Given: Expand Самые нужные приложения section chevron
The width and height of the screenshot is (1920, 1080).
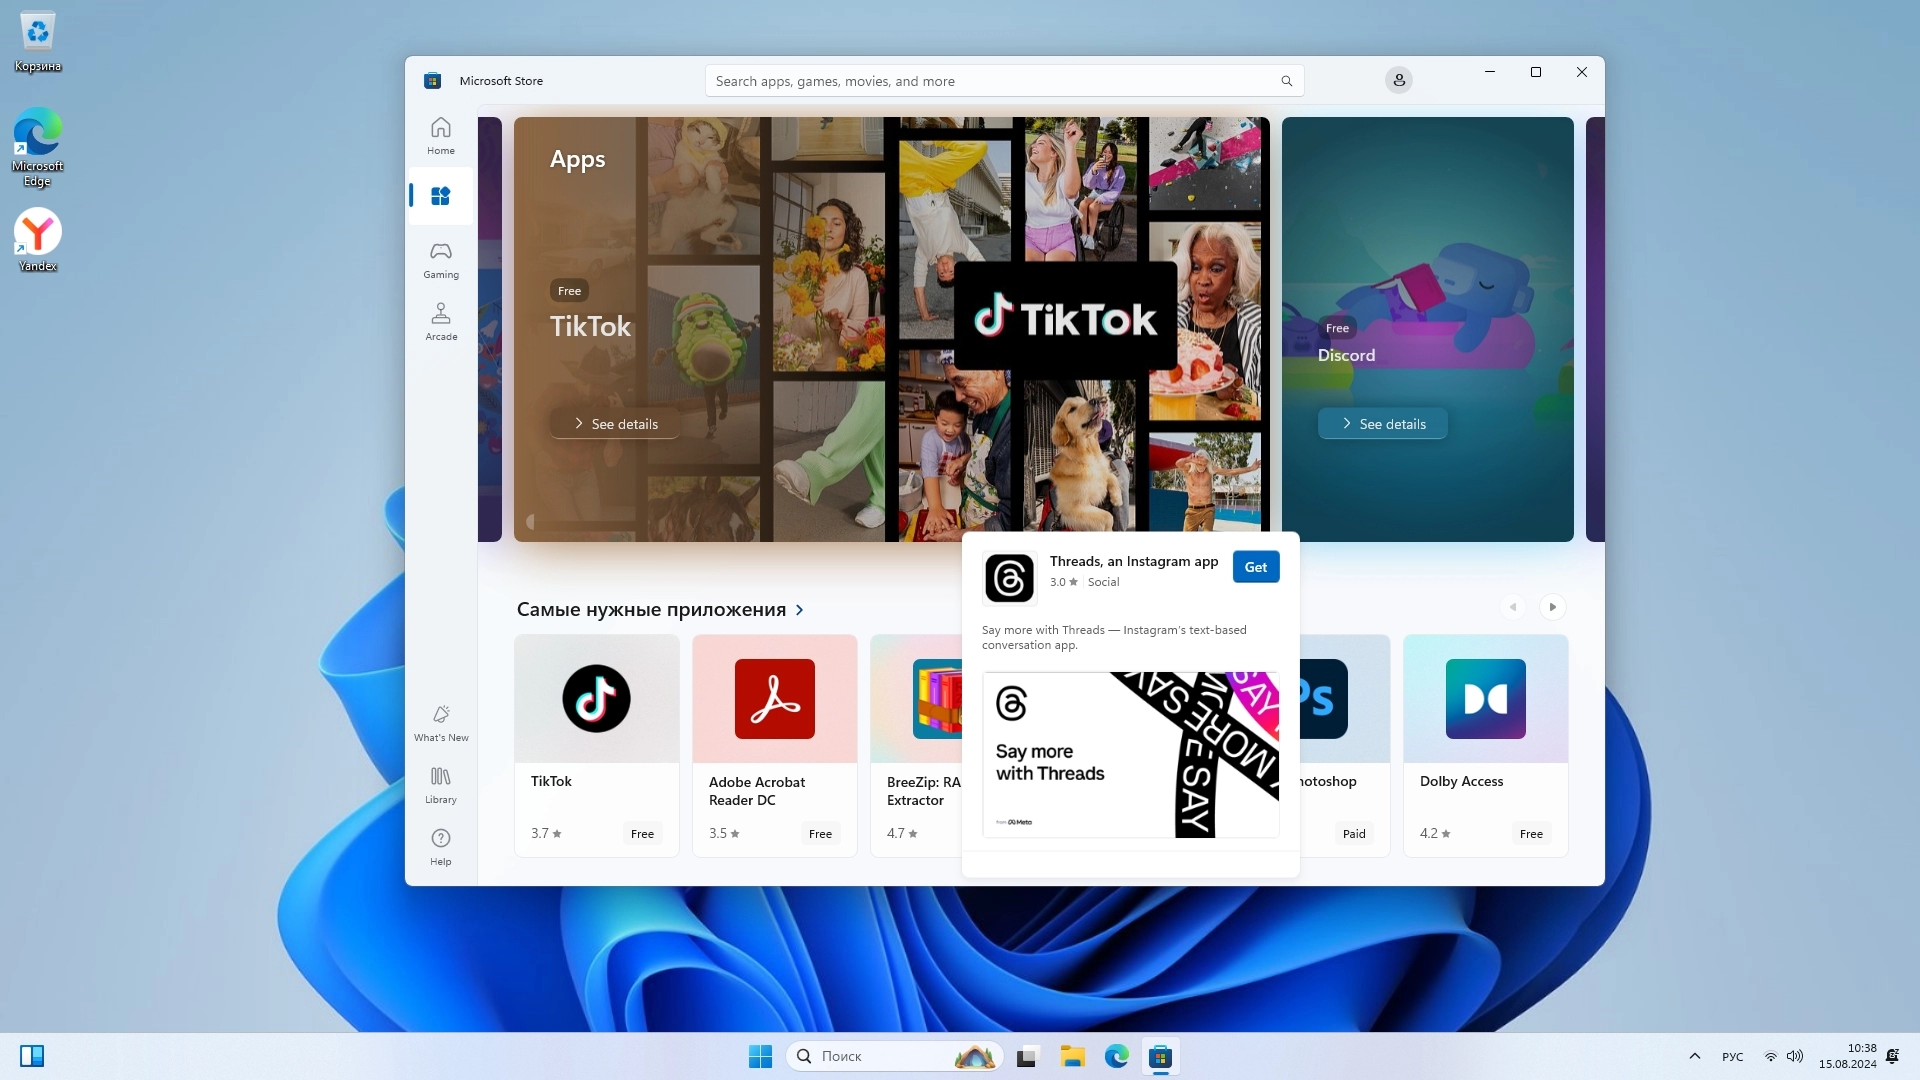Looking at the screenshot, I should pos(799,610).
